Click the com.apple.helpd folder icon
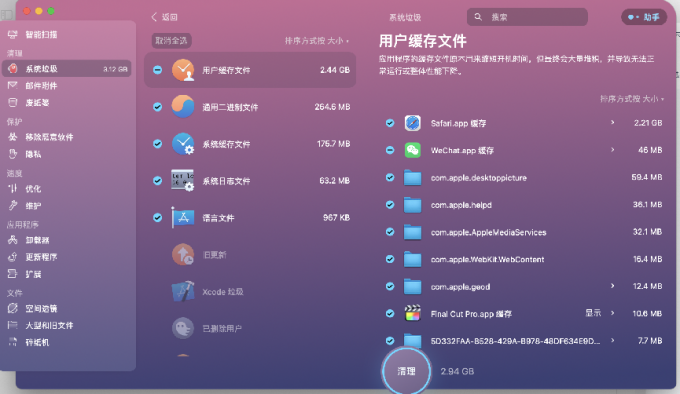 [412, 205]
